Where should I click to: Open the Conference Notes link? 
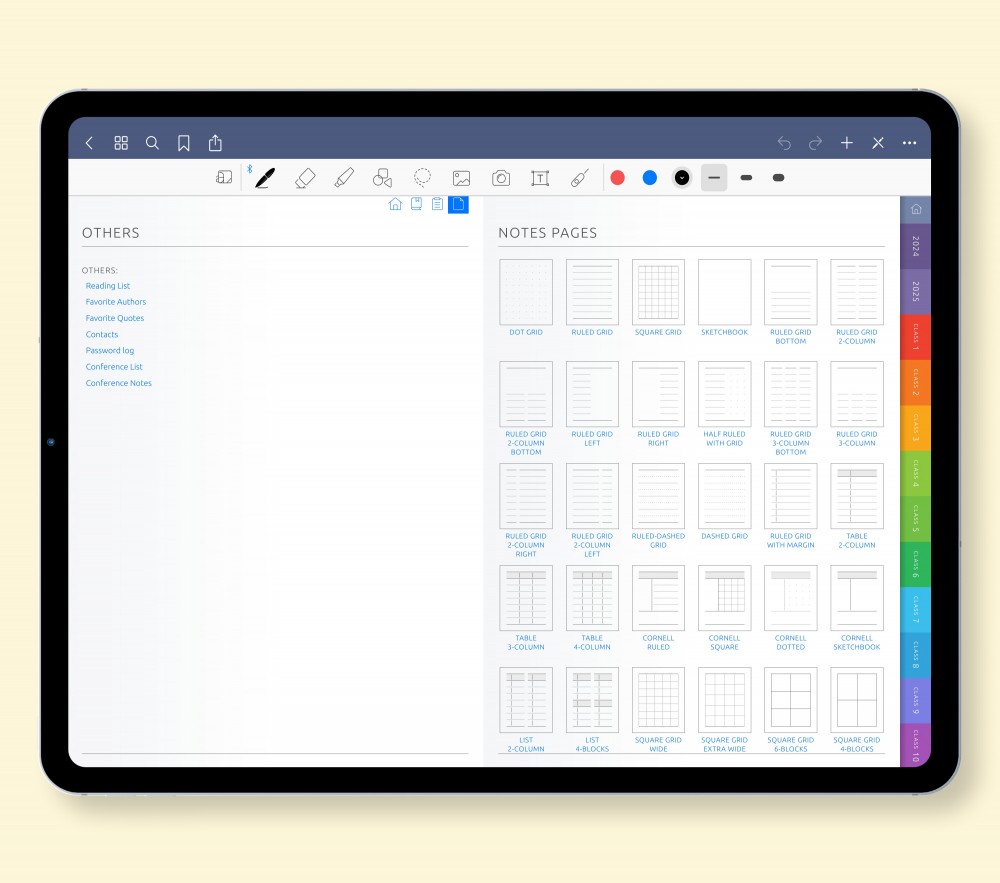(x=119, y=383)
